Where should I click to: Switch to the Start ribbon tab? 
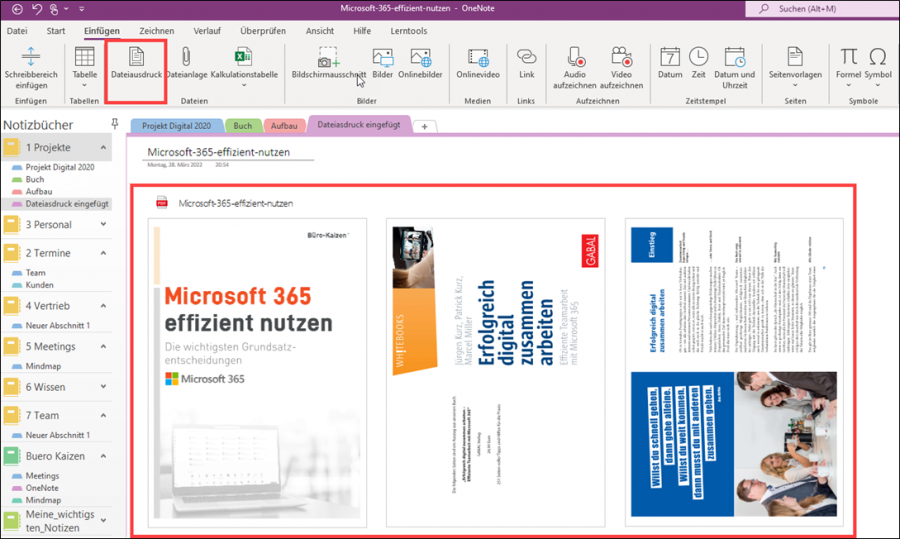click(56, 31)
